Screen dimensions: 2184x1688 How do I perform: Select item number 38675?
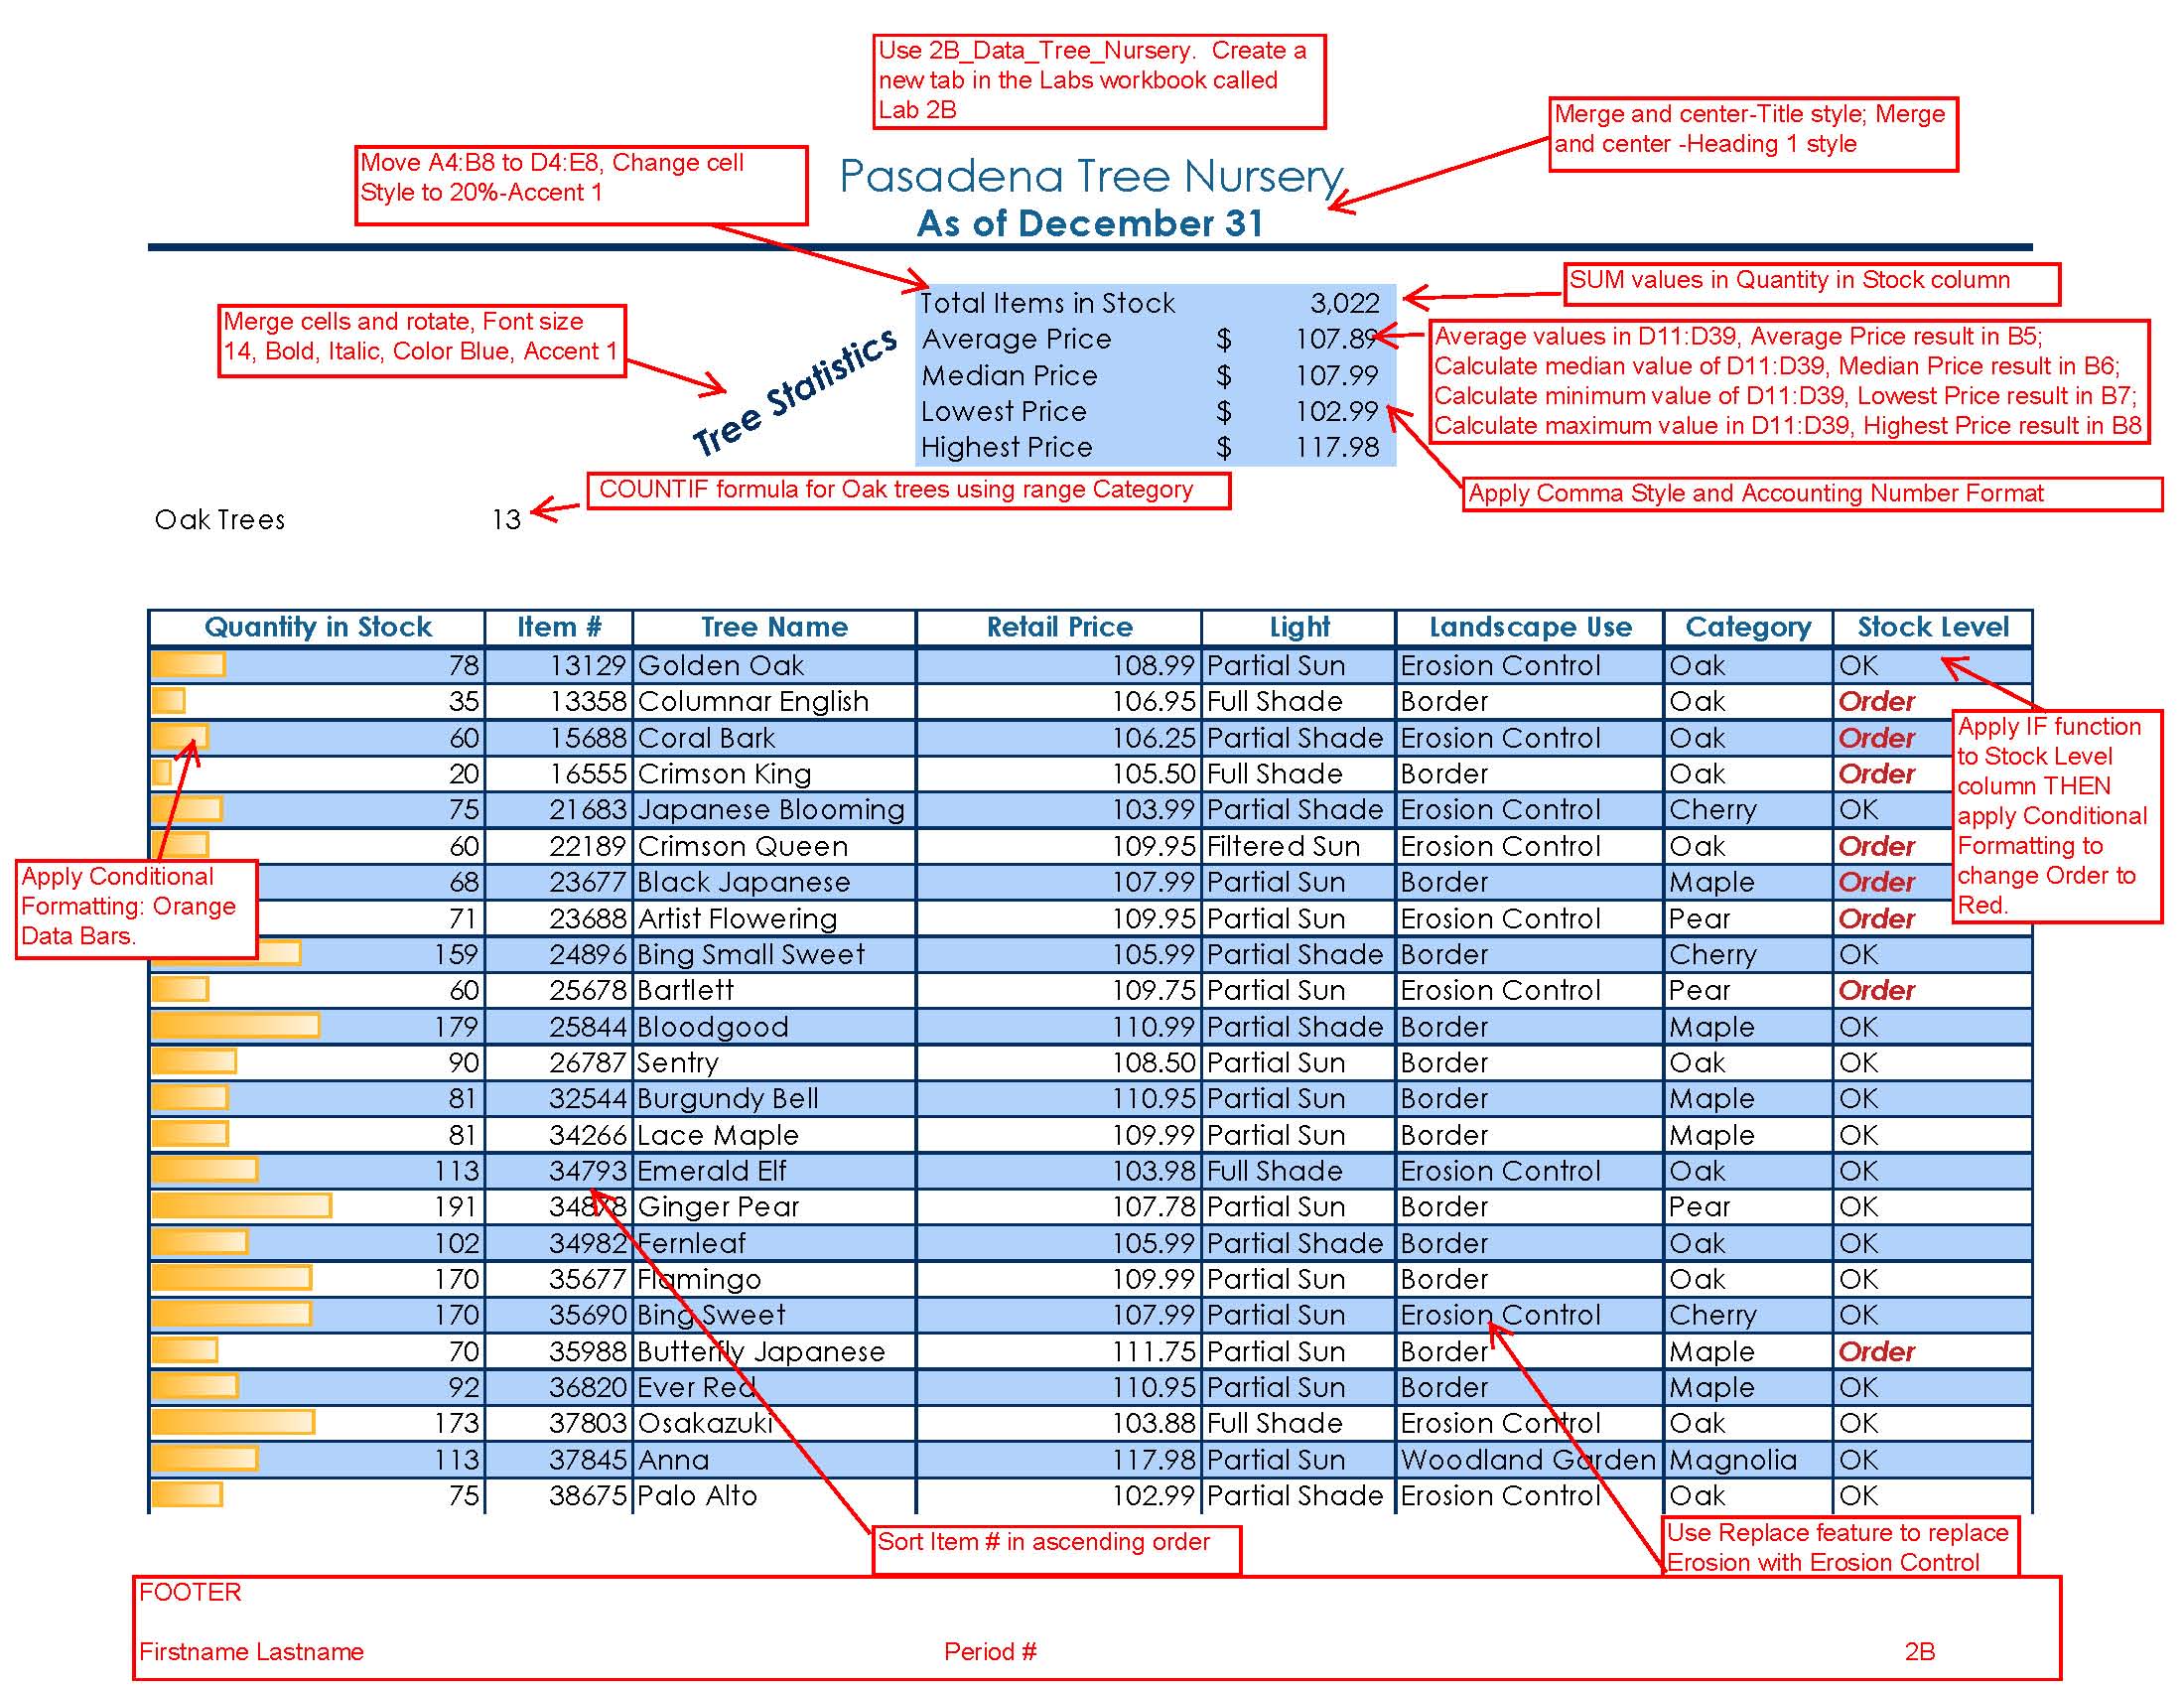(x=559, y=1496)
